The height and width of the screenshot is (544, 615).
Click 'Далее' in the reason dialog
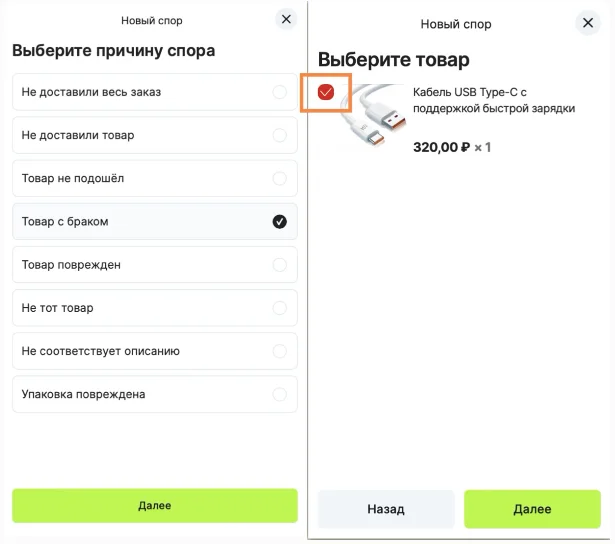[x=155, y=506]
